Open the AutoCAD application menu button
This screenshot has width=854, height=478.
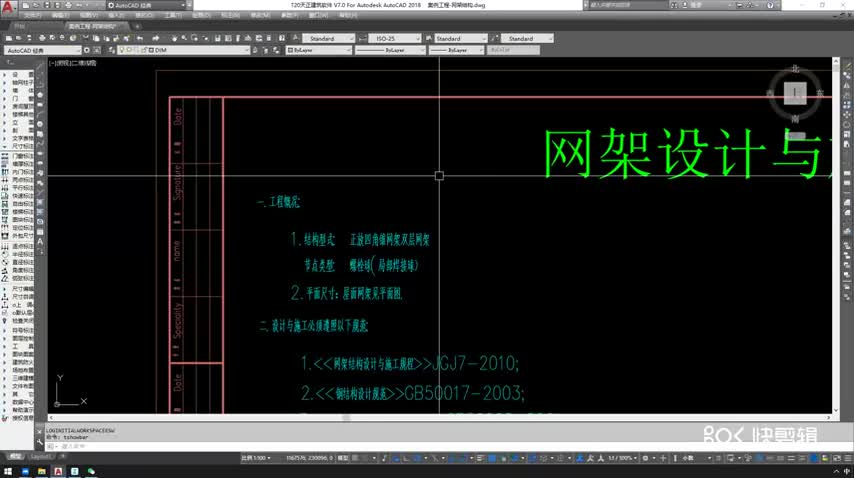[x=8, y=8]
